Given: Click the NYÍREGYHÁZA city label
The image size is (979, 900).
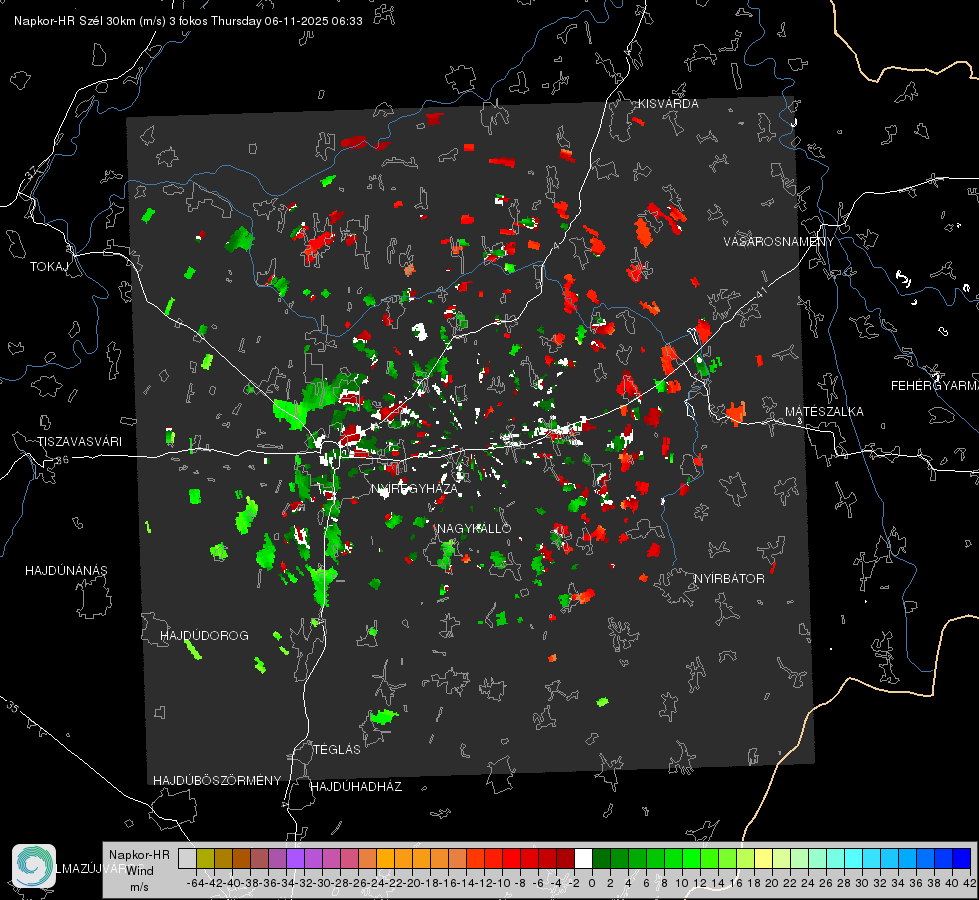Looking at the screenshot, I should [414, 489].
